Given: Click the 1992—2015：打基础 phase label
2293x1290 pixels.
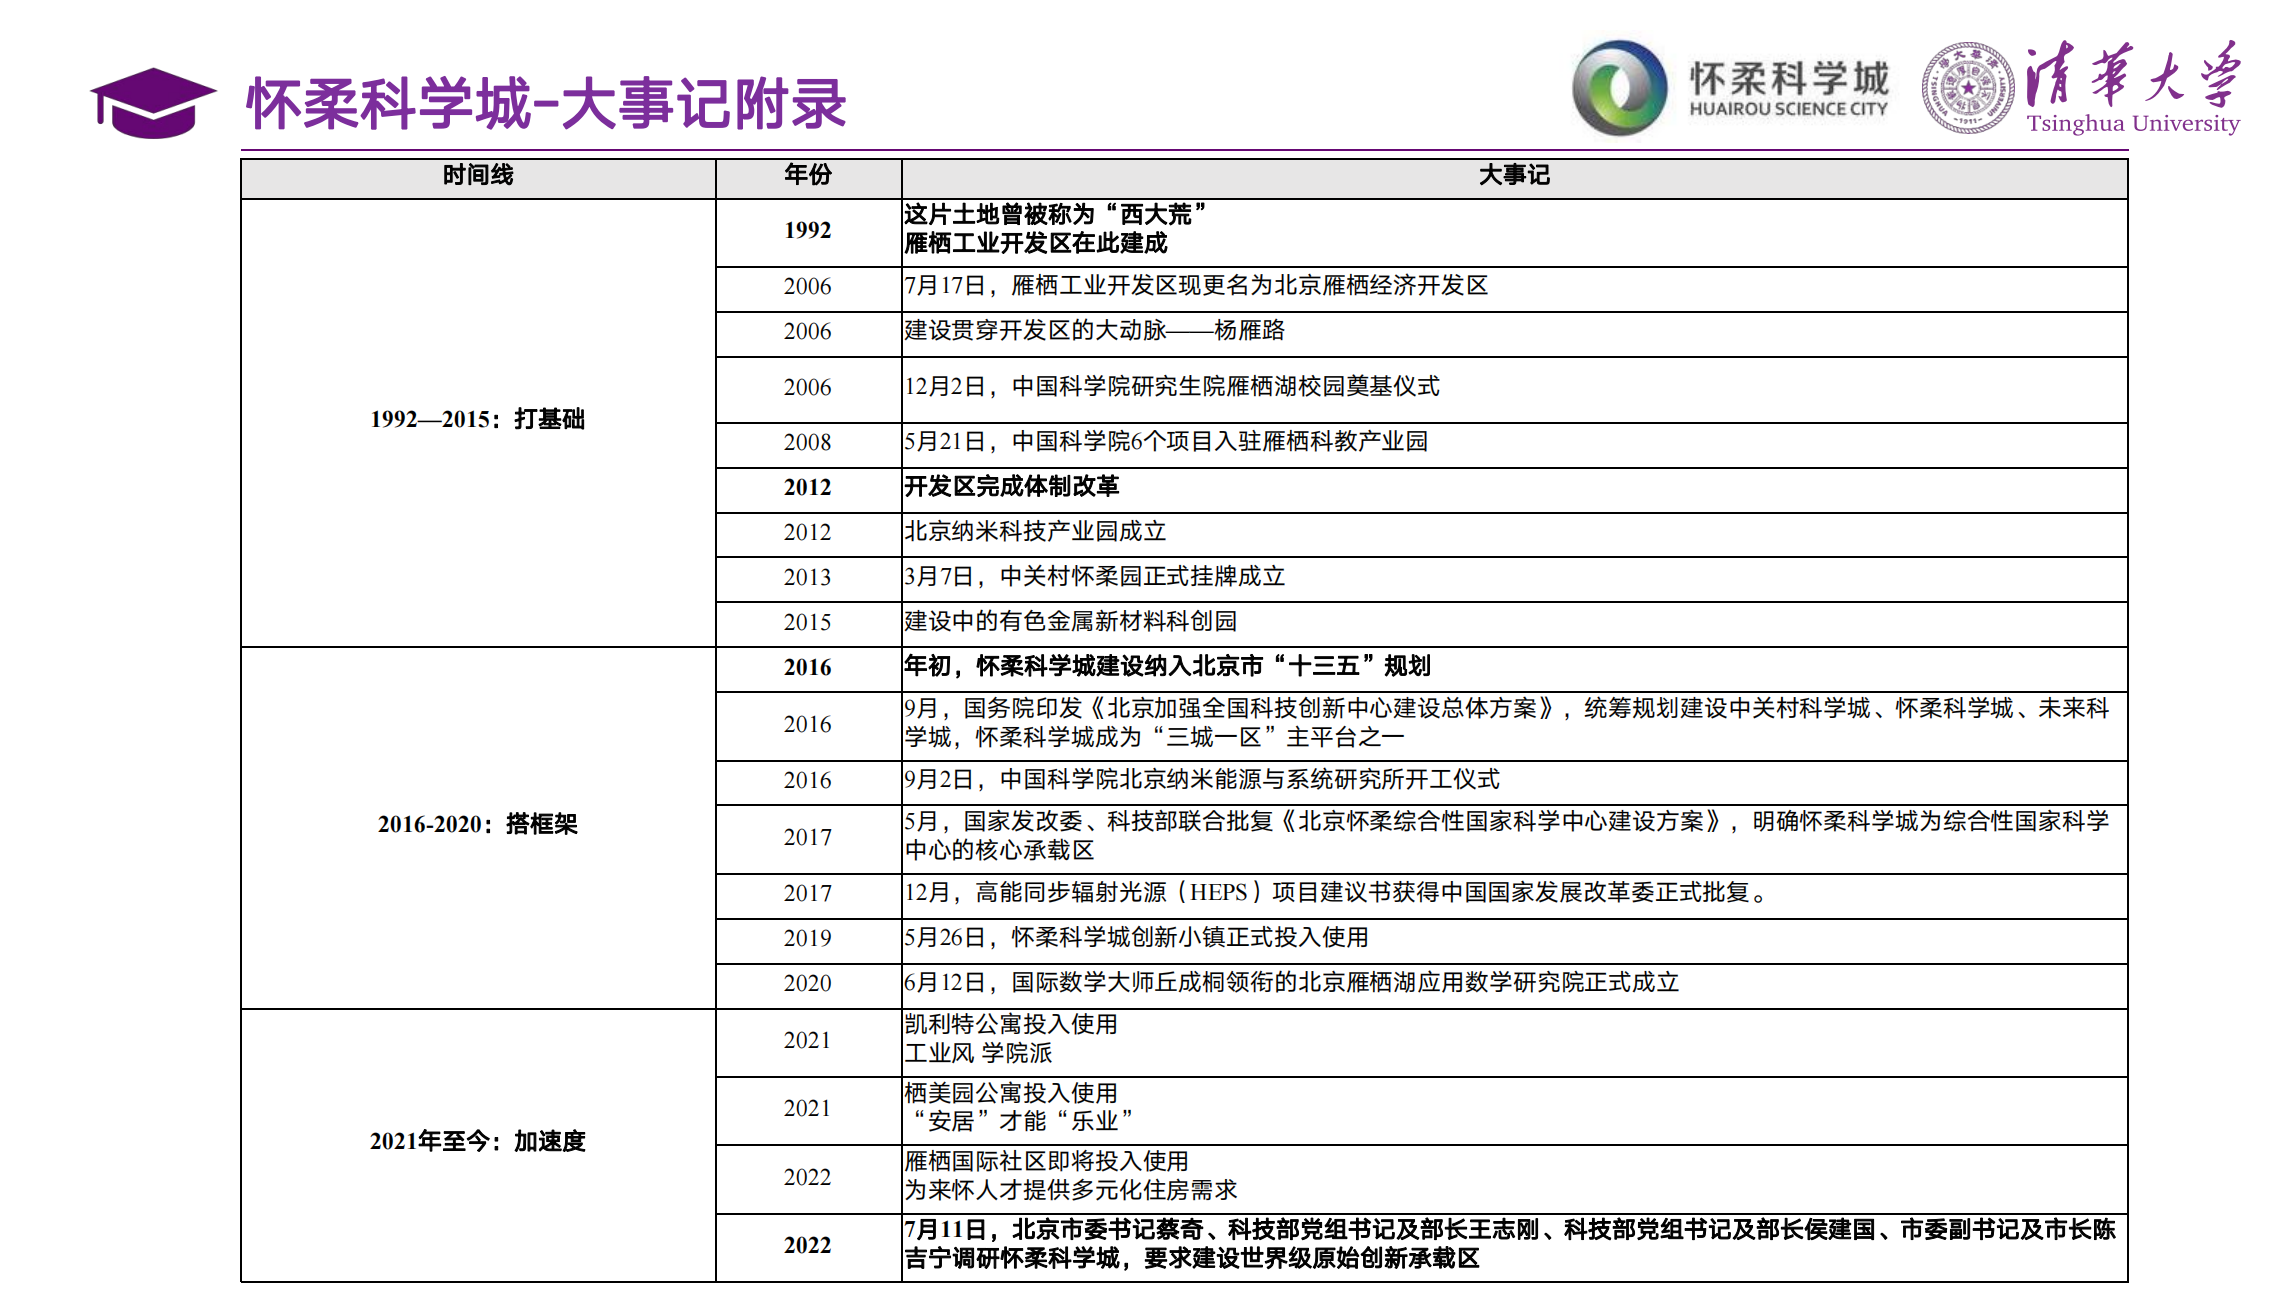Looking at the screenshot, I should (479, 421).
